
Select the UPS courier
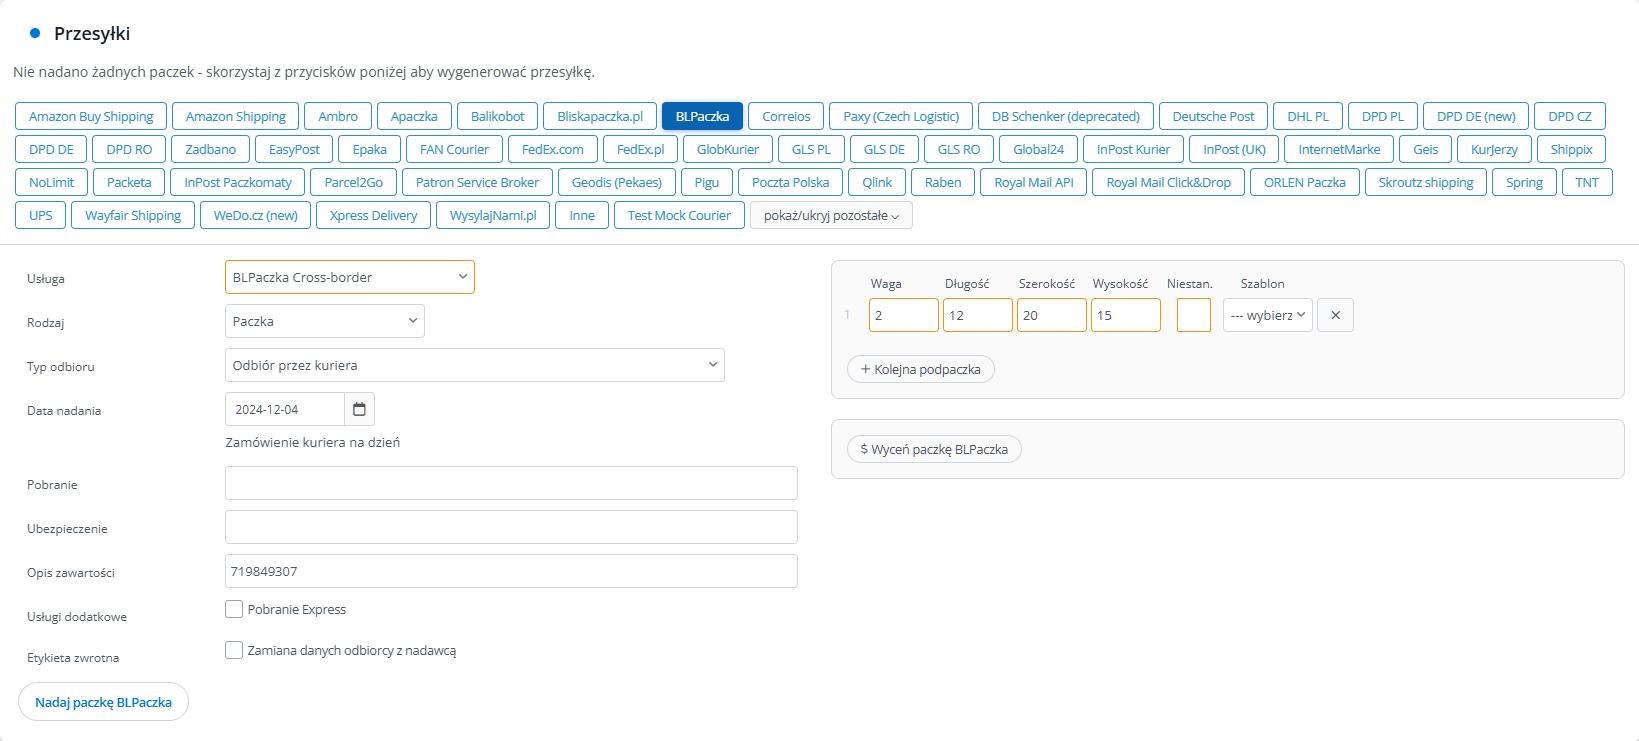(x=41, y=215)
